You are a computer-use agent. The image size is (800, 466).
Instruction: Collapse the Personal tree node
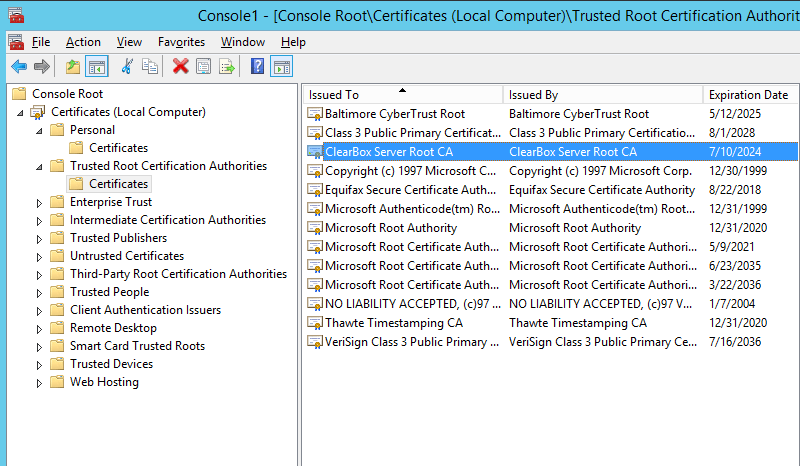coord(39,131)
